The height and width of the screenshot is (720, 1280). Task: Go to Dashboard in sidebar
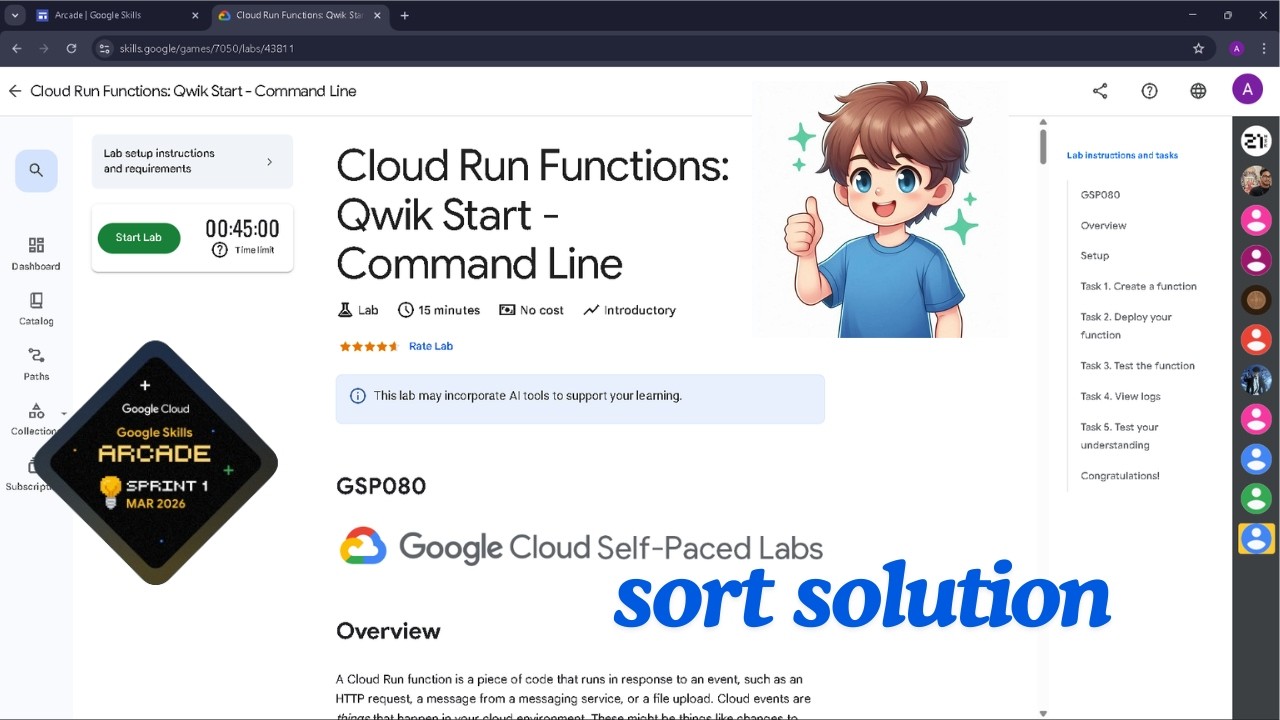click(x=36, y=254)
